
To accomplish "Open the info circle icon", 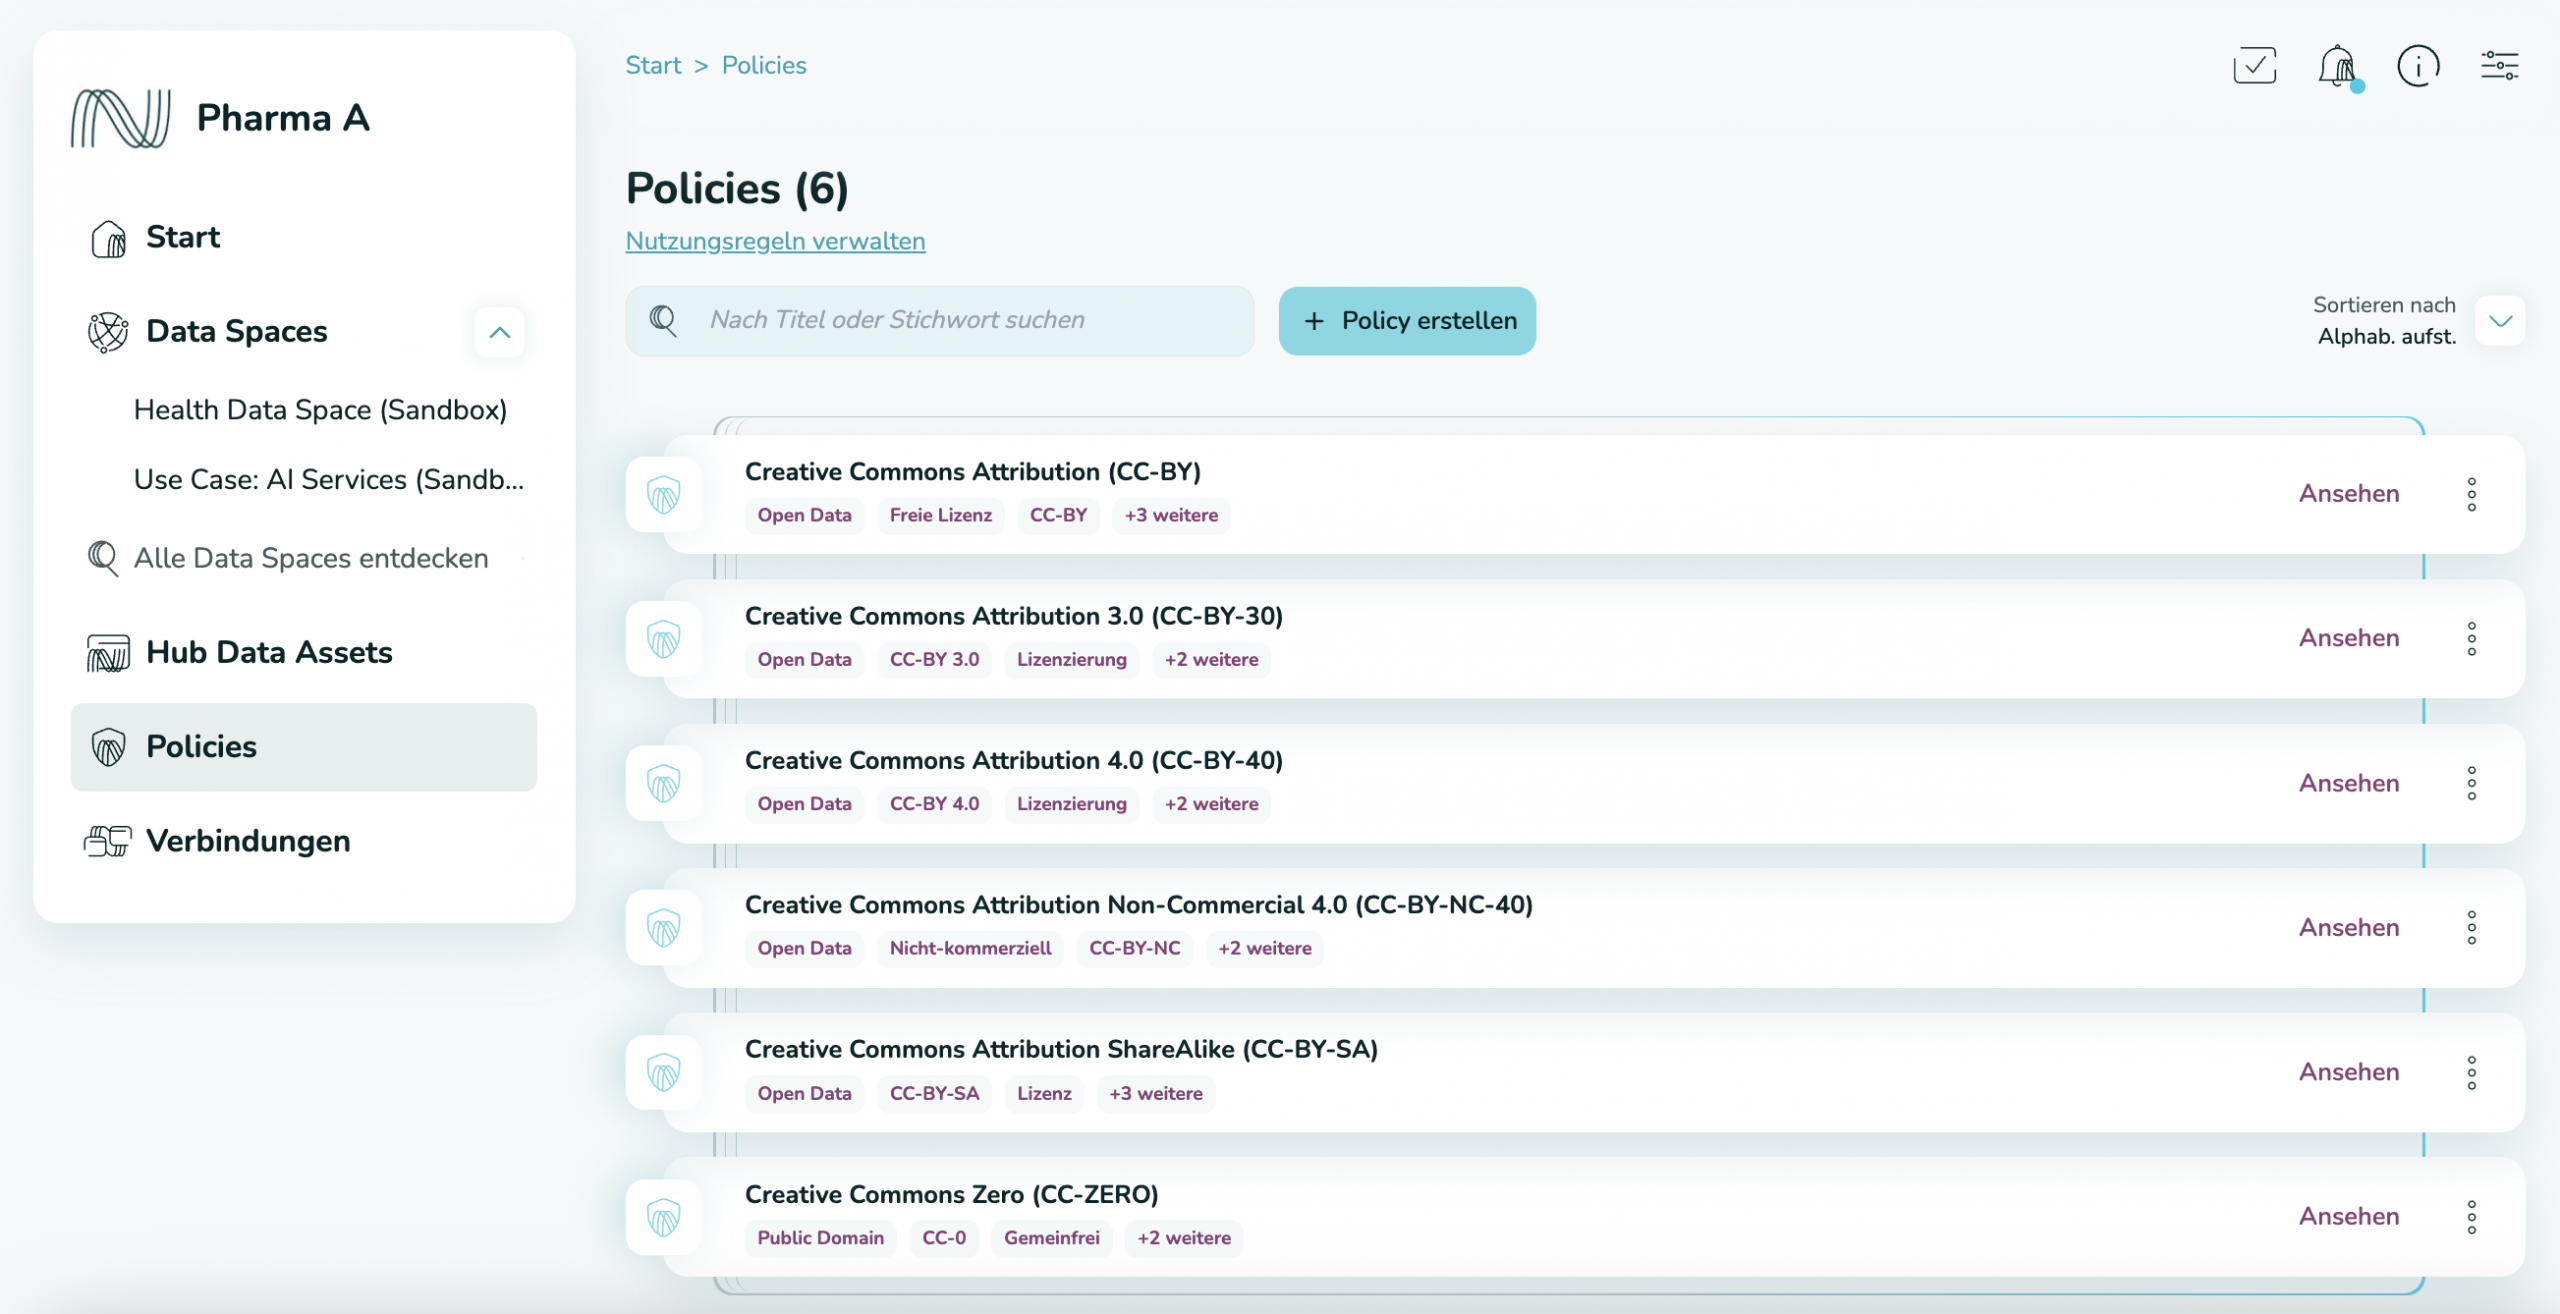I will (2418, 67).
